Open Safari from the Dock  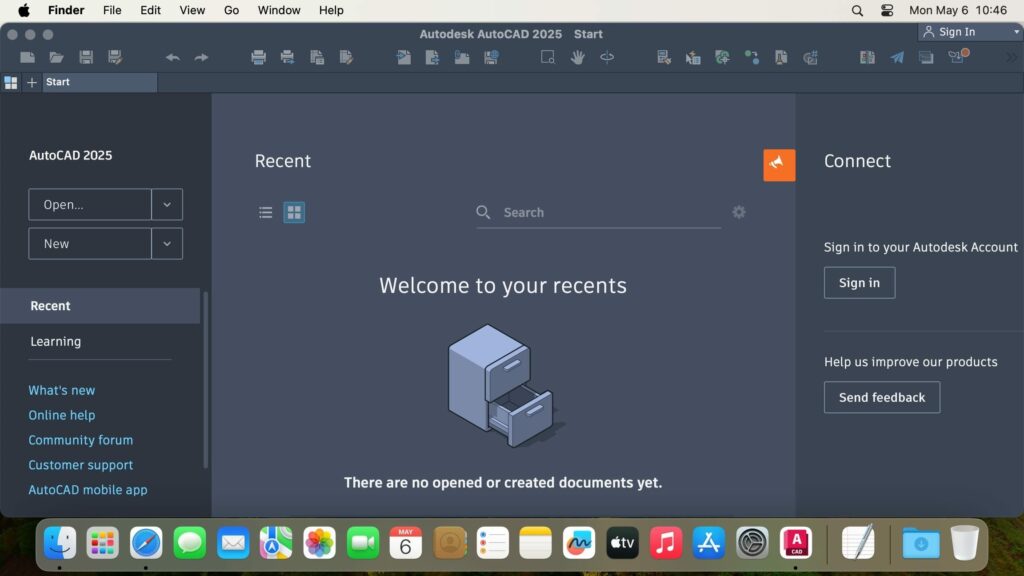[x=146, y=543]
